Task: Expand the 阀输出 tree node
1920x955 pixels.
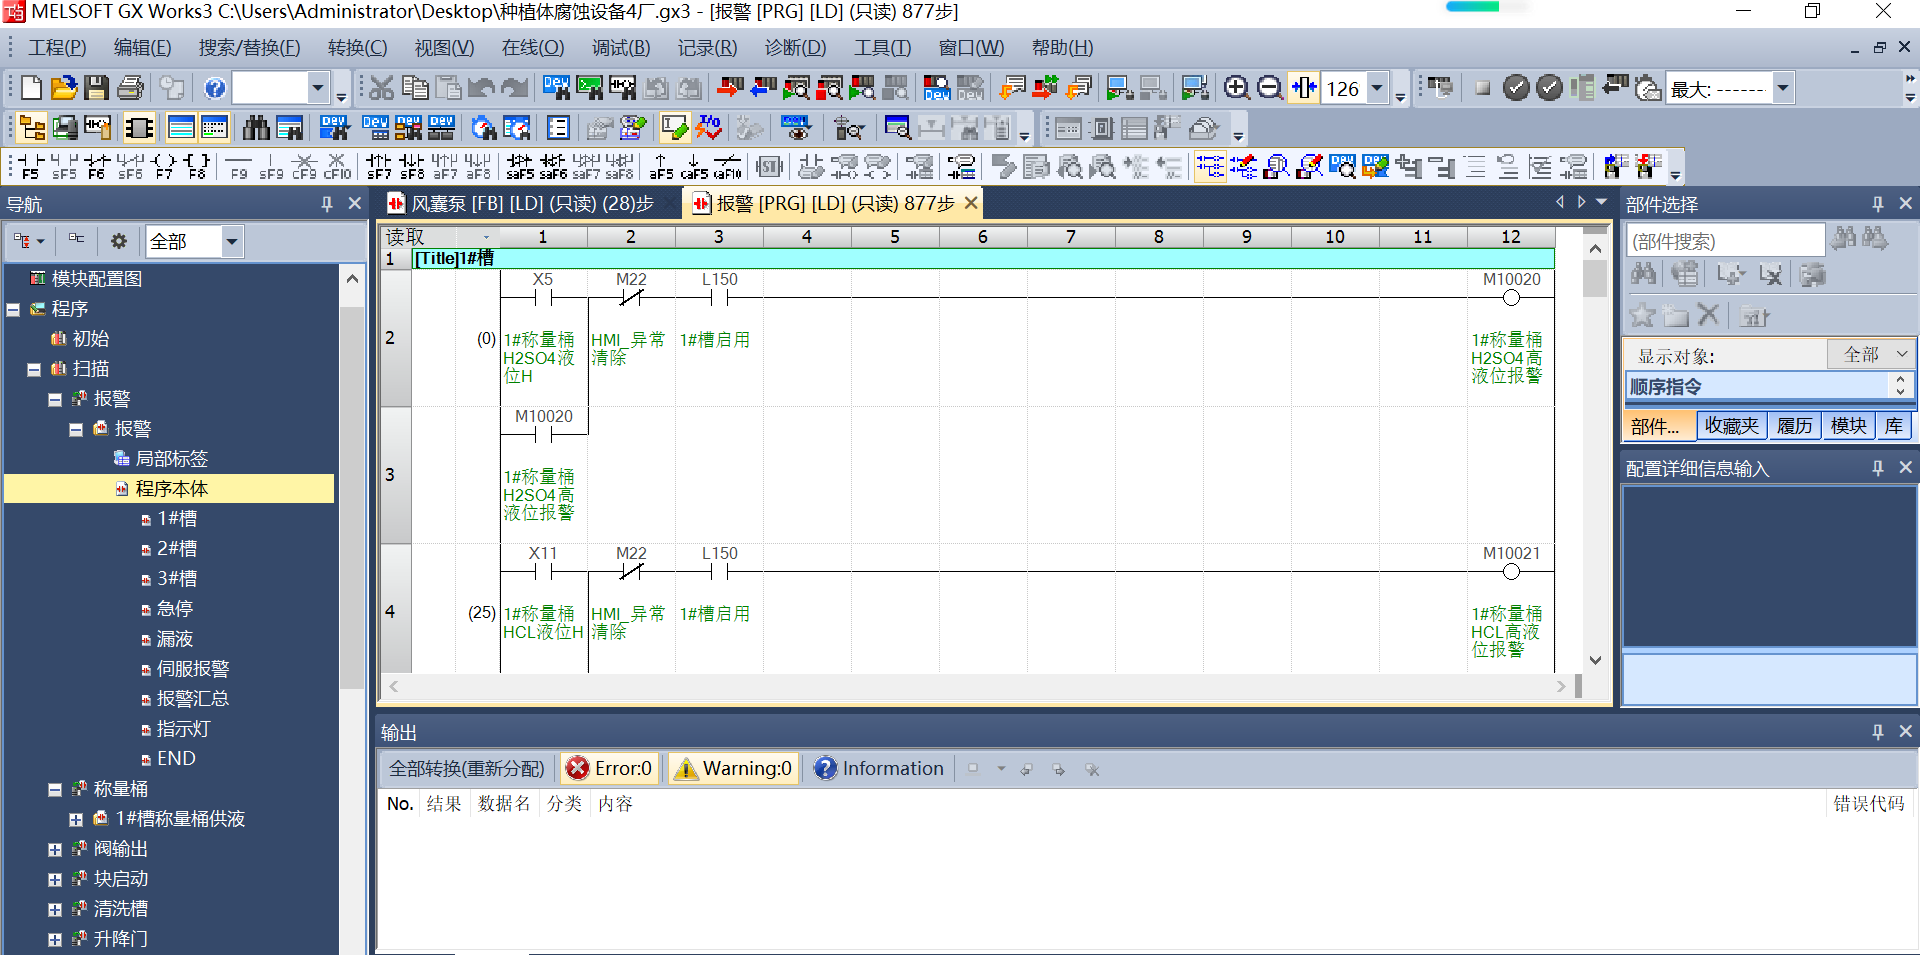Action: (x=55, y=850)
